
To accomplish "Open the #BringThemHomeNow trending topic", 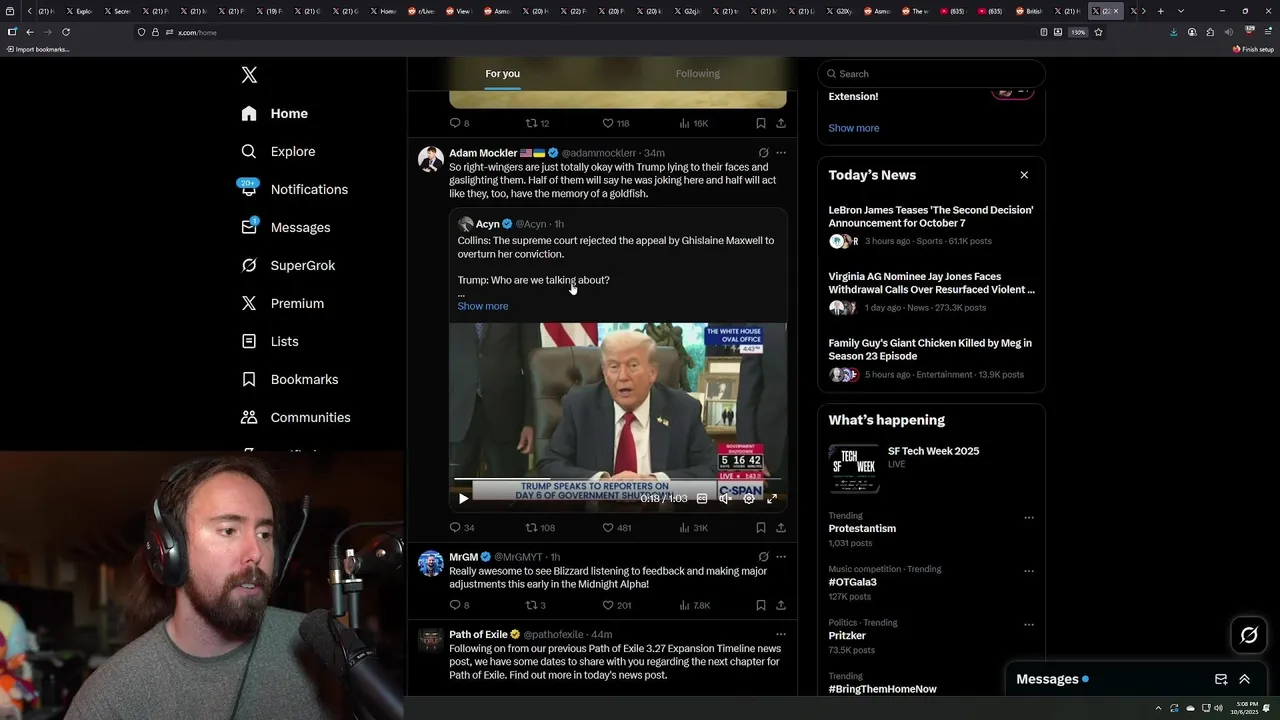I will pyautogui.click(x=882, y=689).
